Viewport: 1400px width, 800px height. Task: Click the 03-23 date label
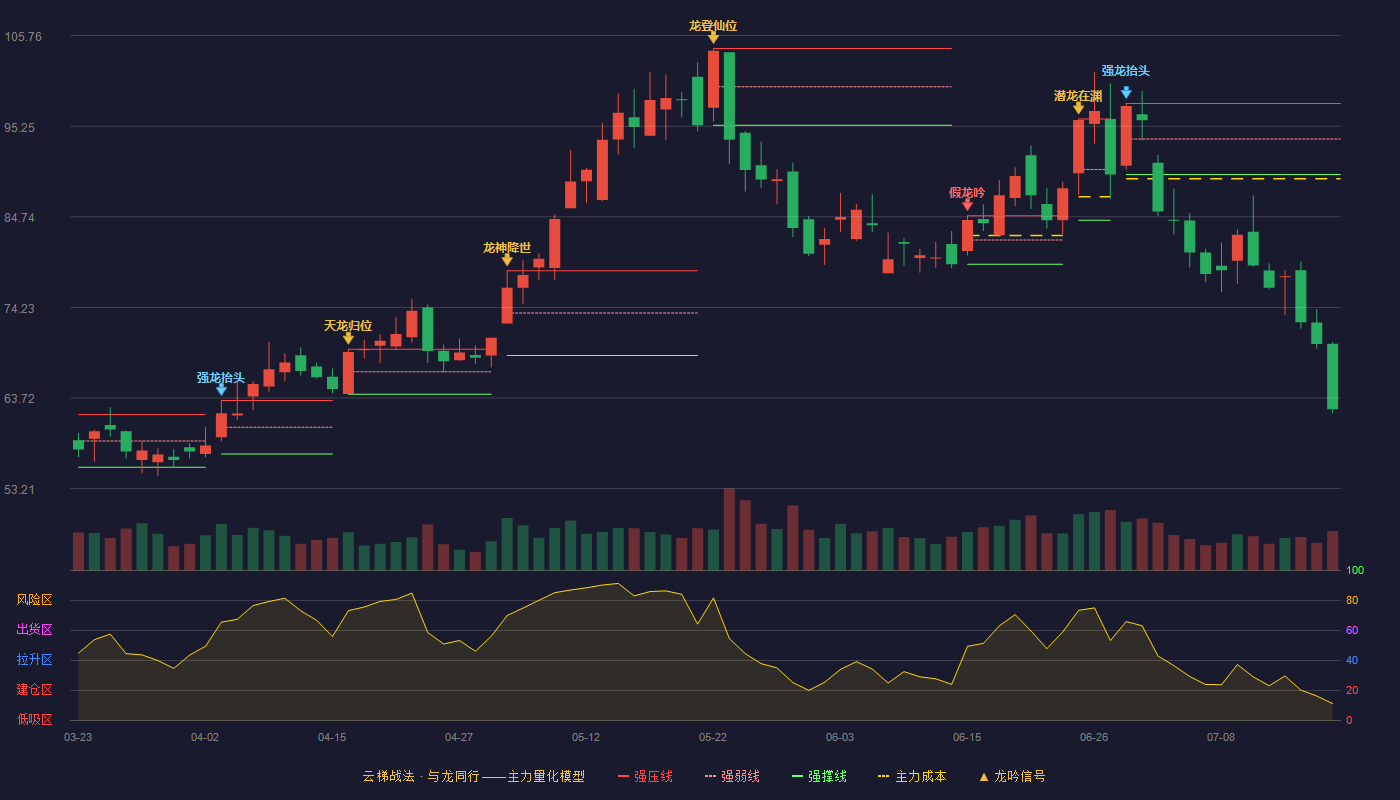(78, 737)
